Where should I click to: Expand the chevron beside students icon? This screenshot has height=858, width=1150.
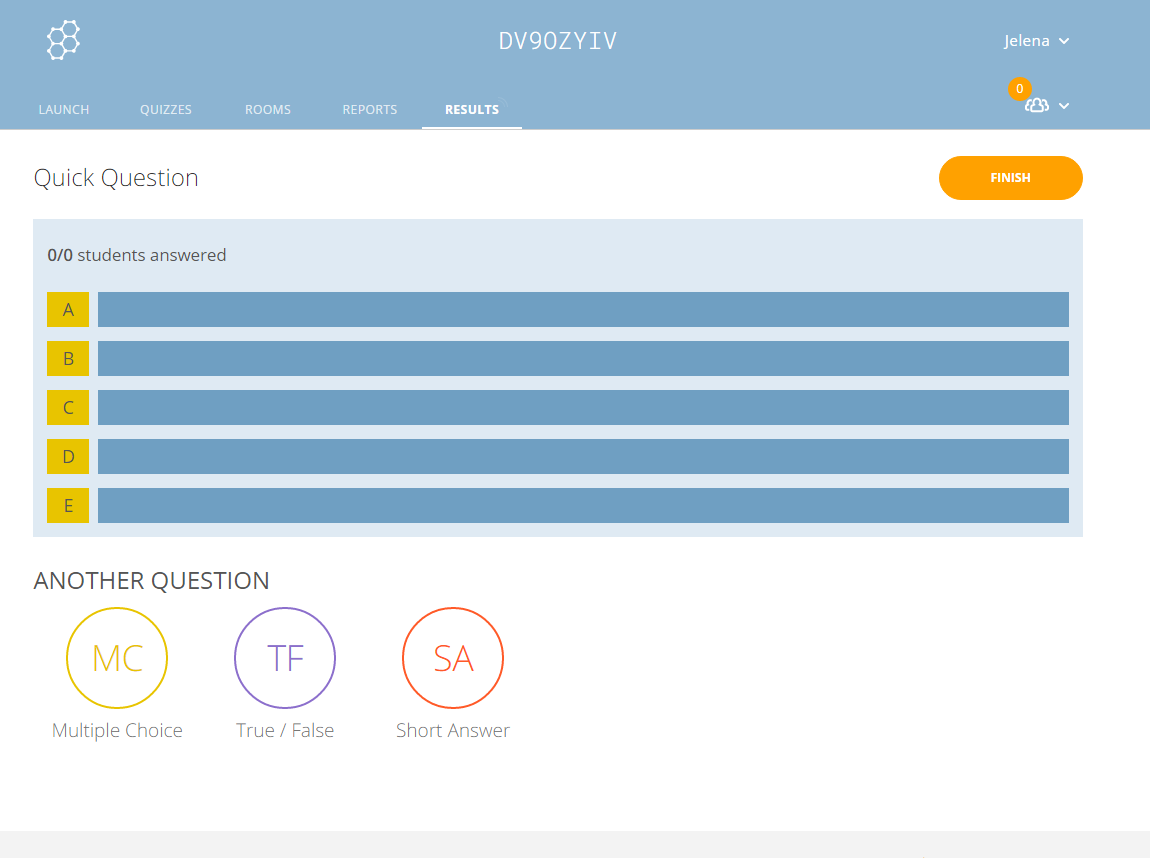pos(1064,106)
